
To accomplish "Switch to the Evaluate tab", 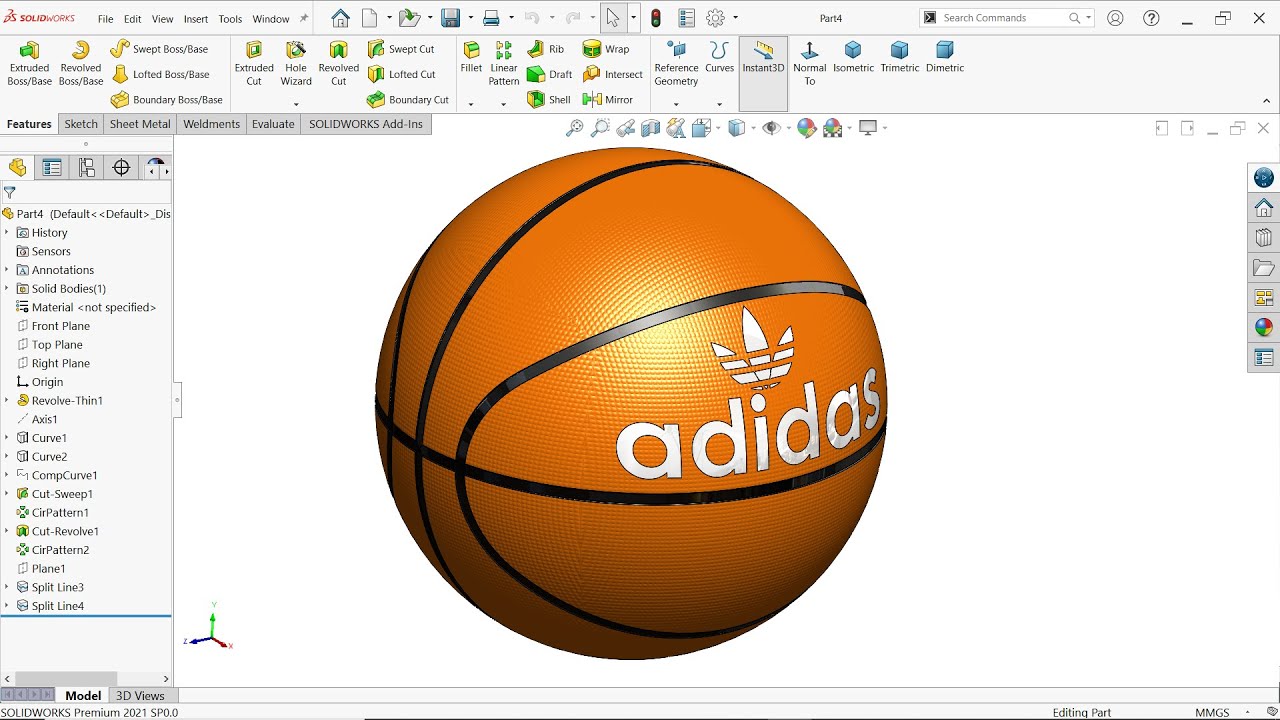I will (x=273, y=124).
